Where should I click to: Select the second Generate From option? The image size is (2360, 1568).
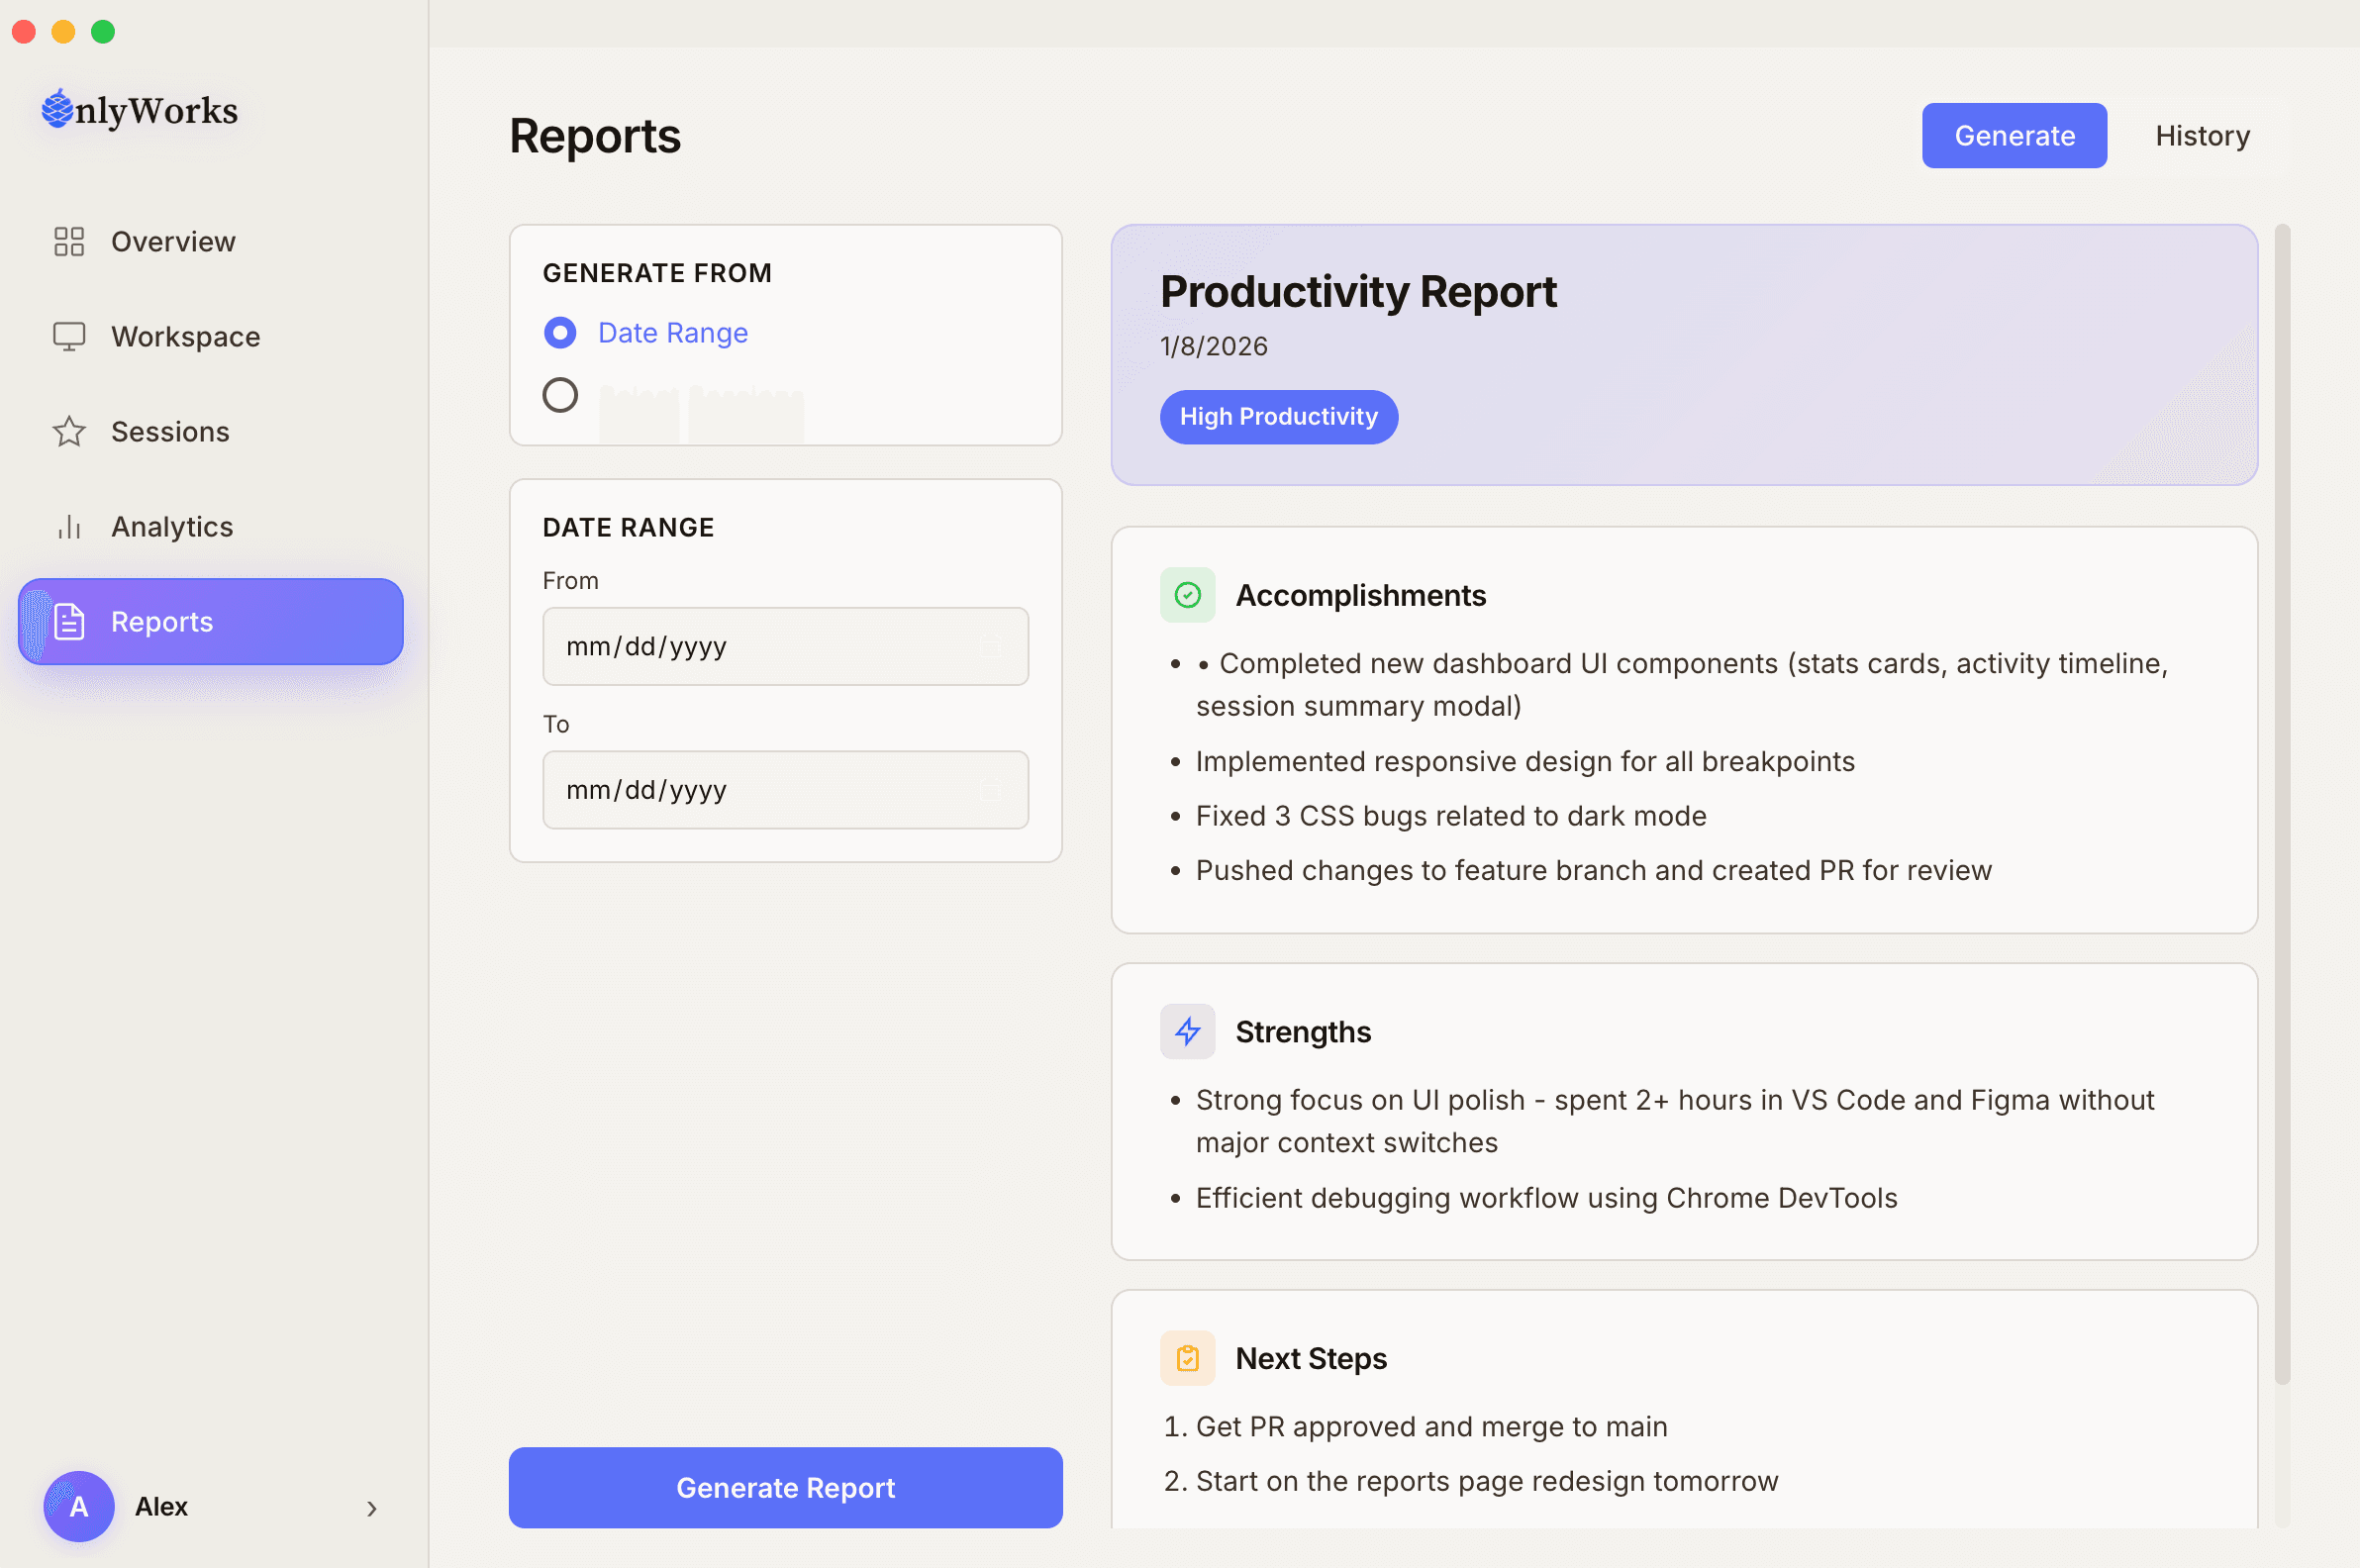[x=560, y=394]
